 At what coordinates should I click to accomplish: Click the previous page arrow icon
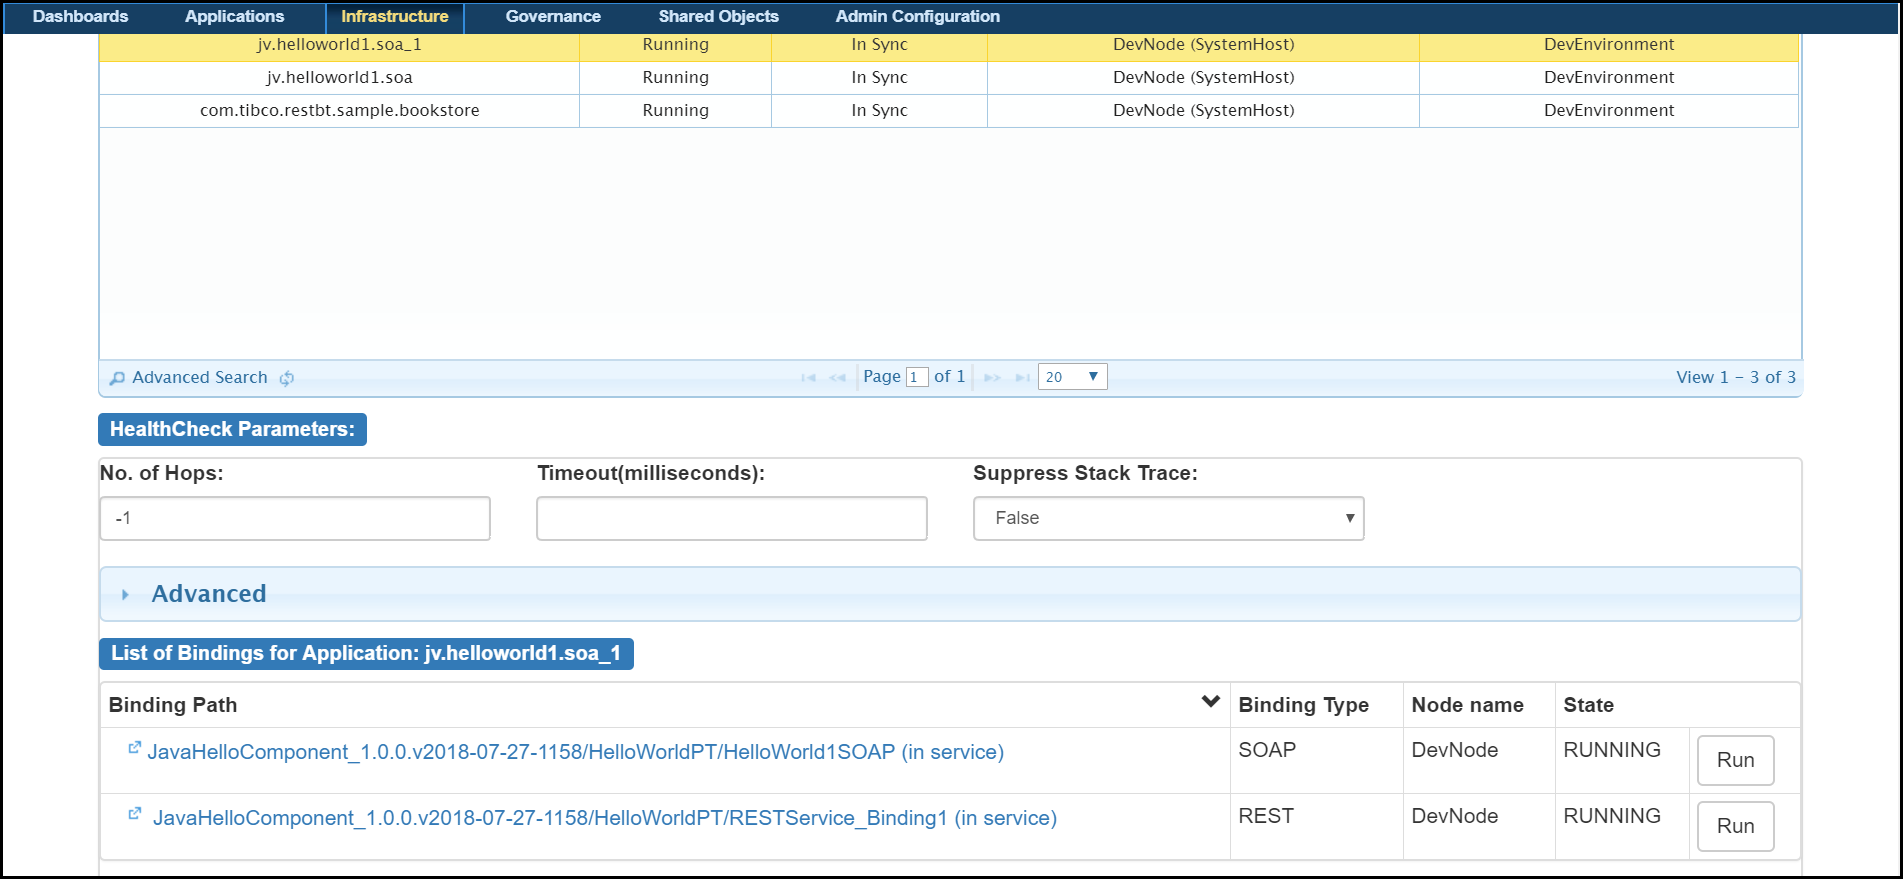pos(838,377)
